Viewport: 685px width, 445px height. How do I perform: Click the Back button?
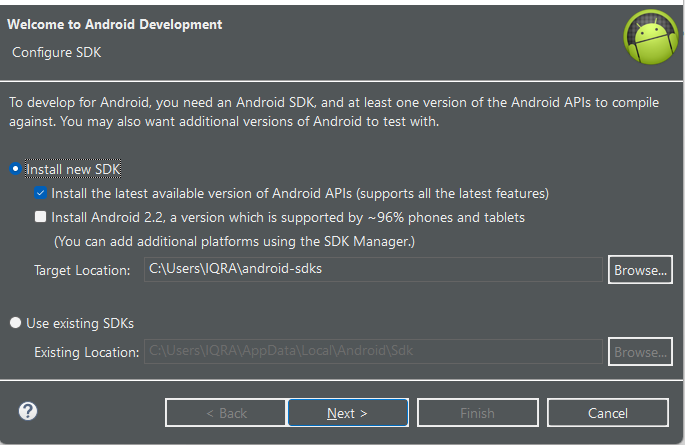[226, 412]
